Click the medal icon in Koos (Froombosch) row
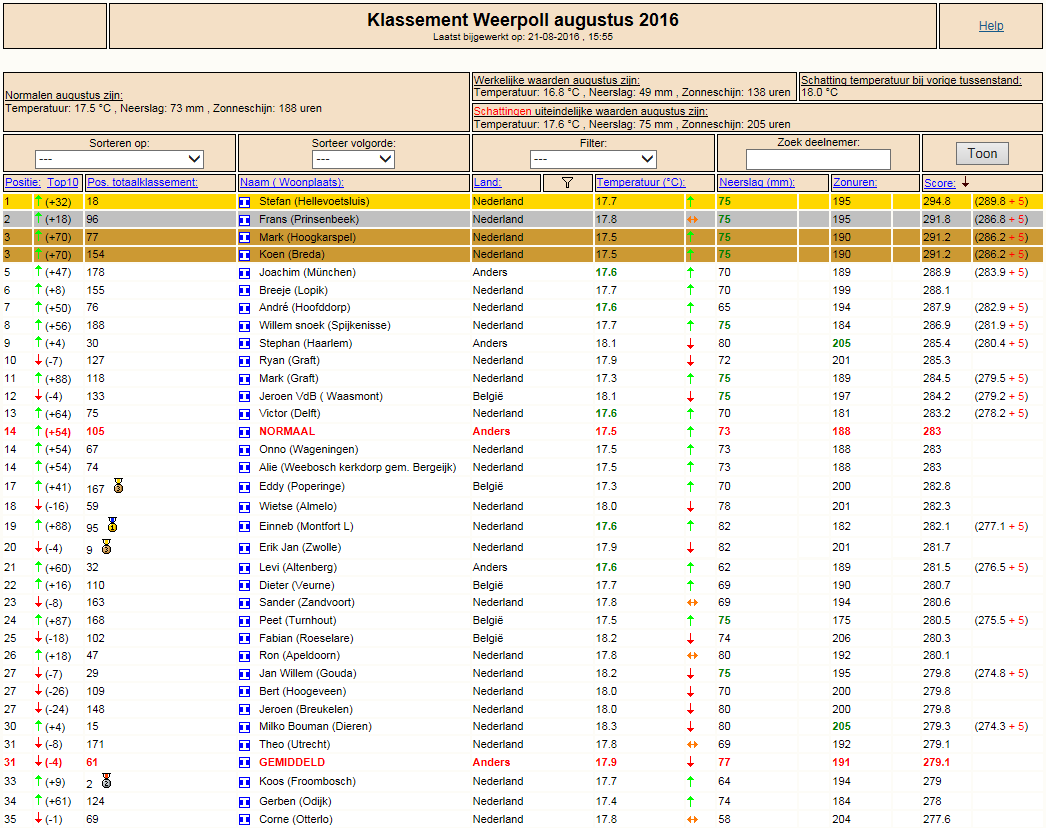The width and height of the screenshot is (1046, 828). pyautogui.click(x=106, y=780)
